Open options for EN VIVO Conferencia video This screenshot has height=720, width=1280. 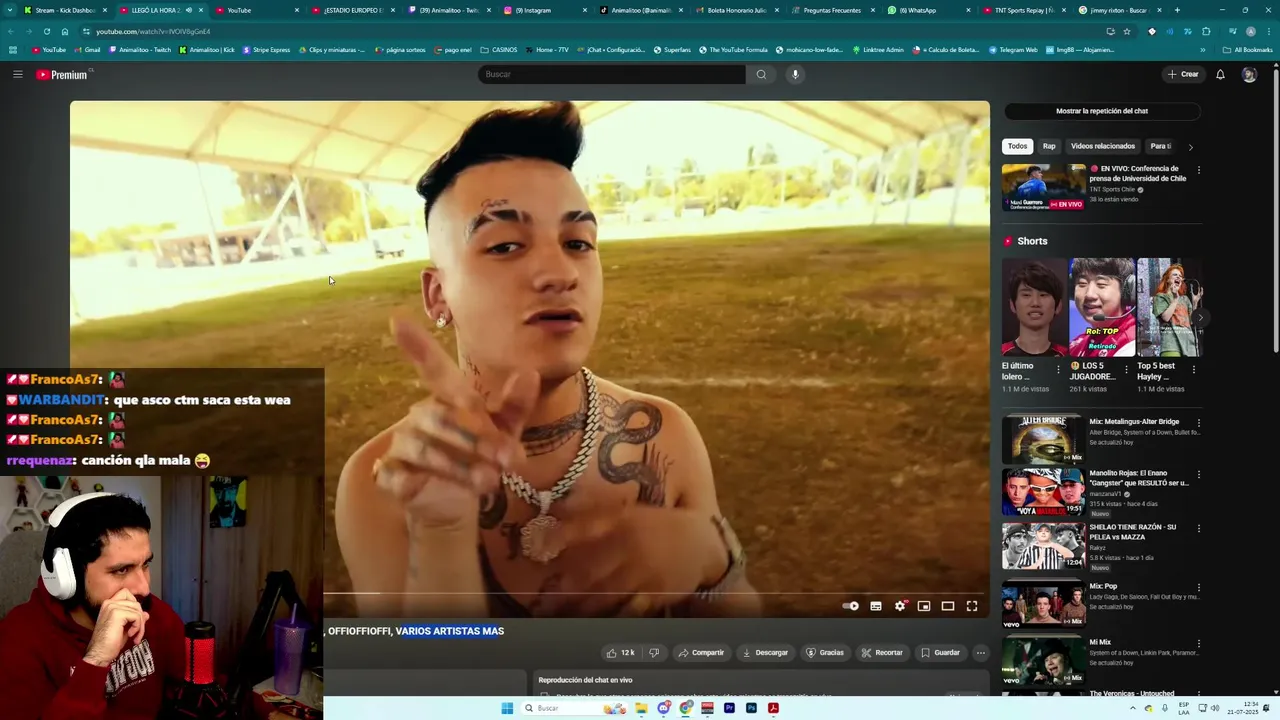tap(1198, 170)
